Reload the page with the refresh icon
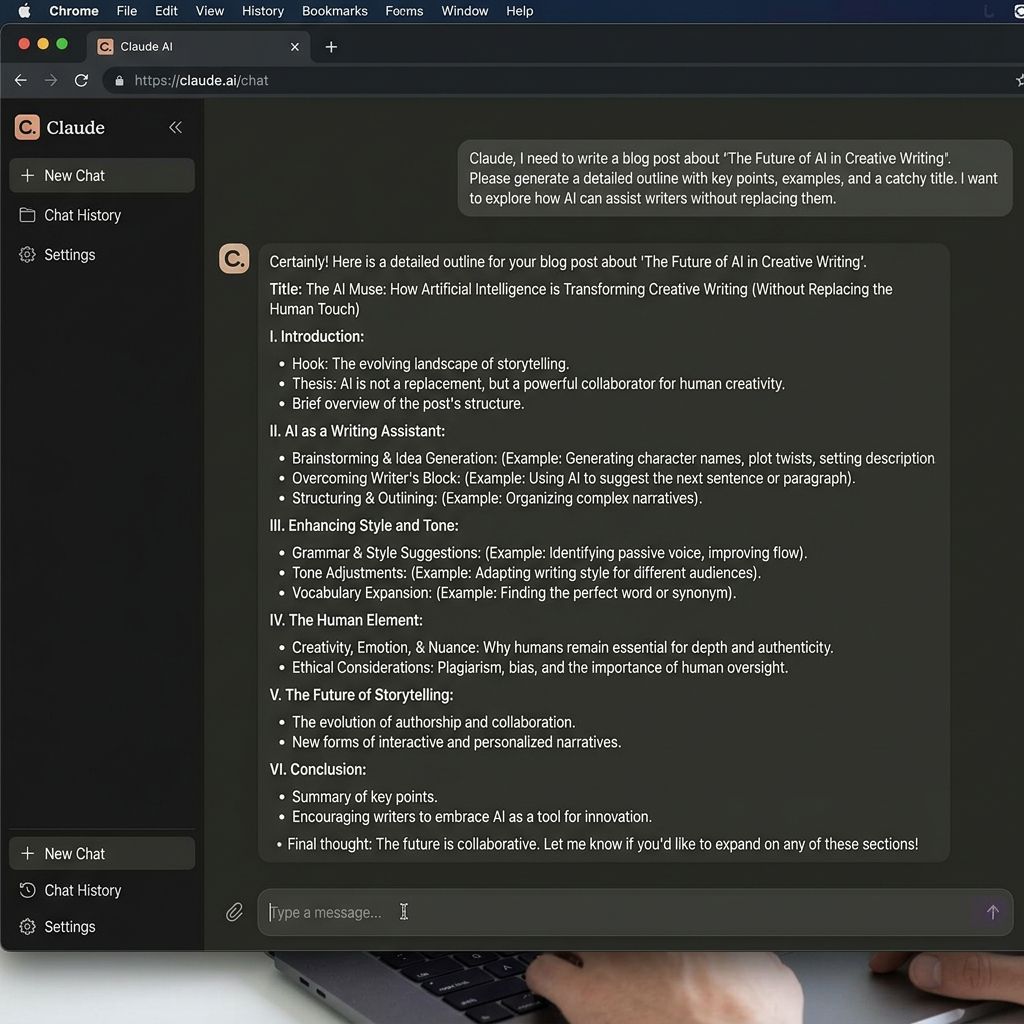 pos(82,80)
